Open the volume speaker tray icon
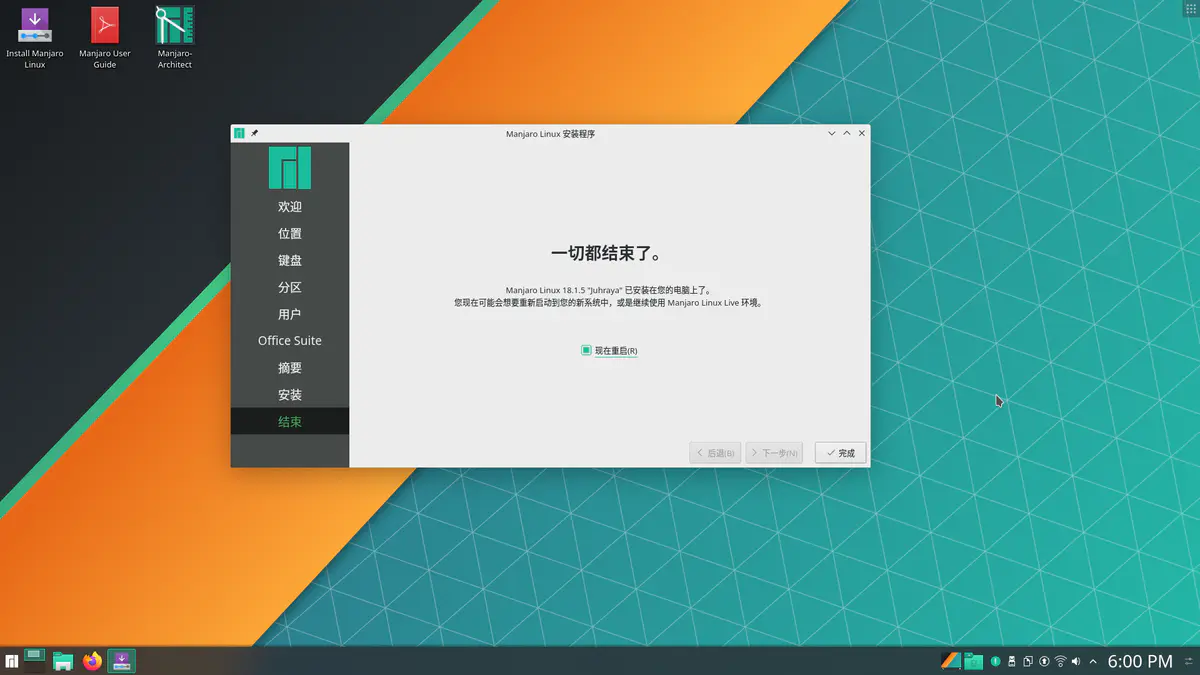 [x=1076, y=661]
